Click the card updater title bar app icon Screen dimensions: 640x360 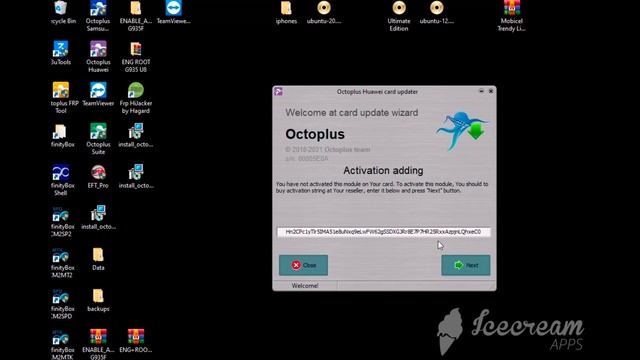tap(279, 91)
